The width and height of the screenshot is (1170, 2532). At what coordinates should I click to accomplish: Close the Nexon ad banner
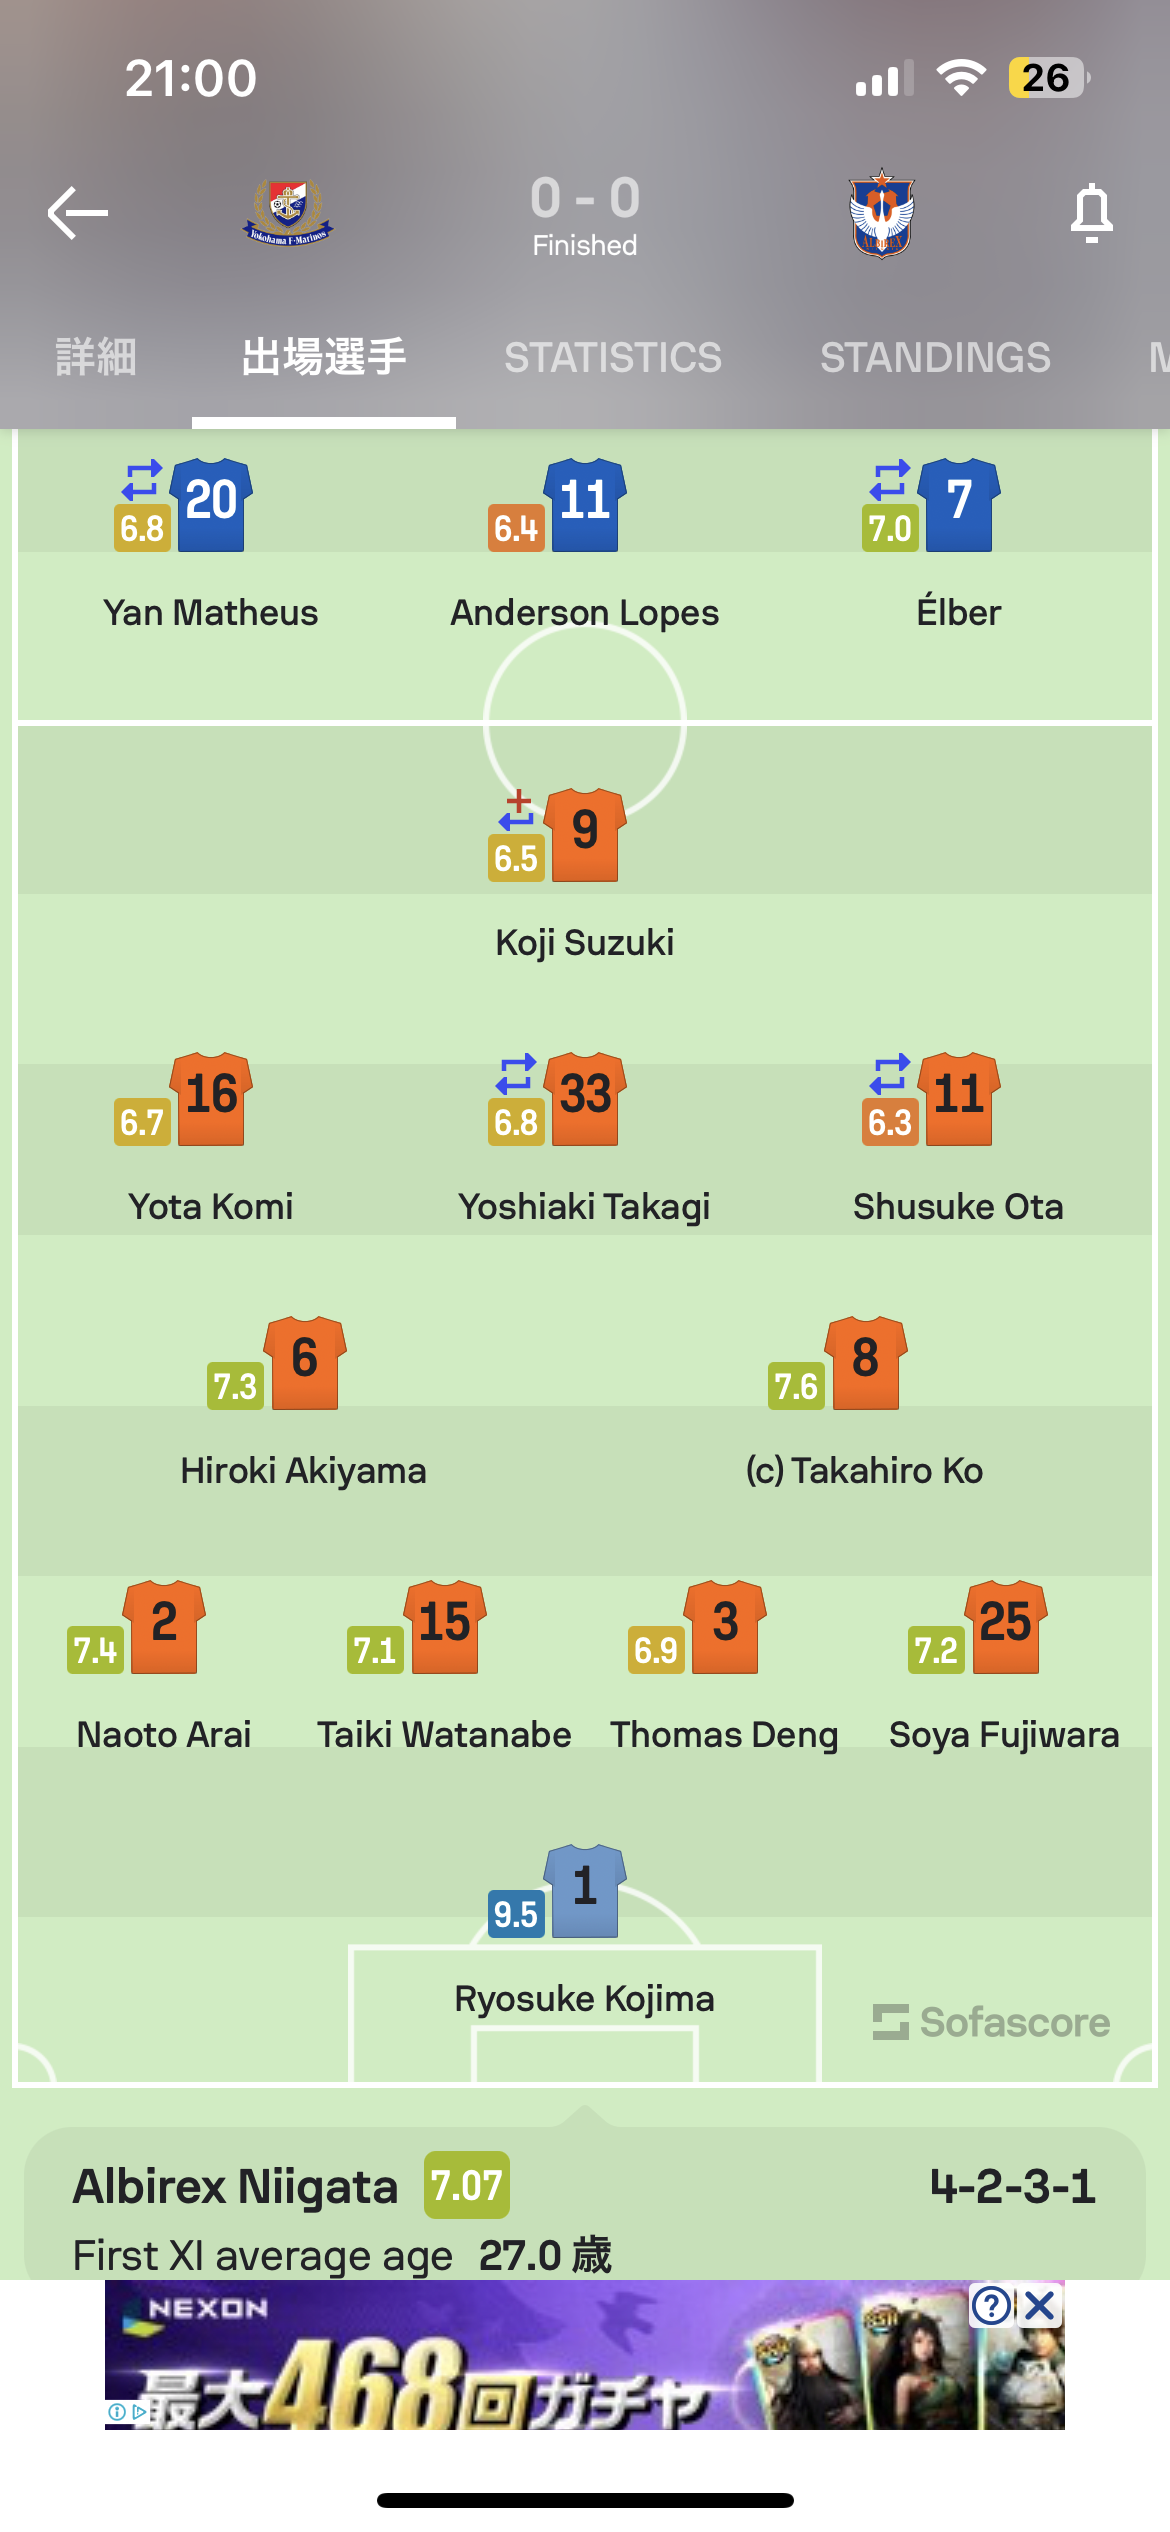click(1040, 2306)
